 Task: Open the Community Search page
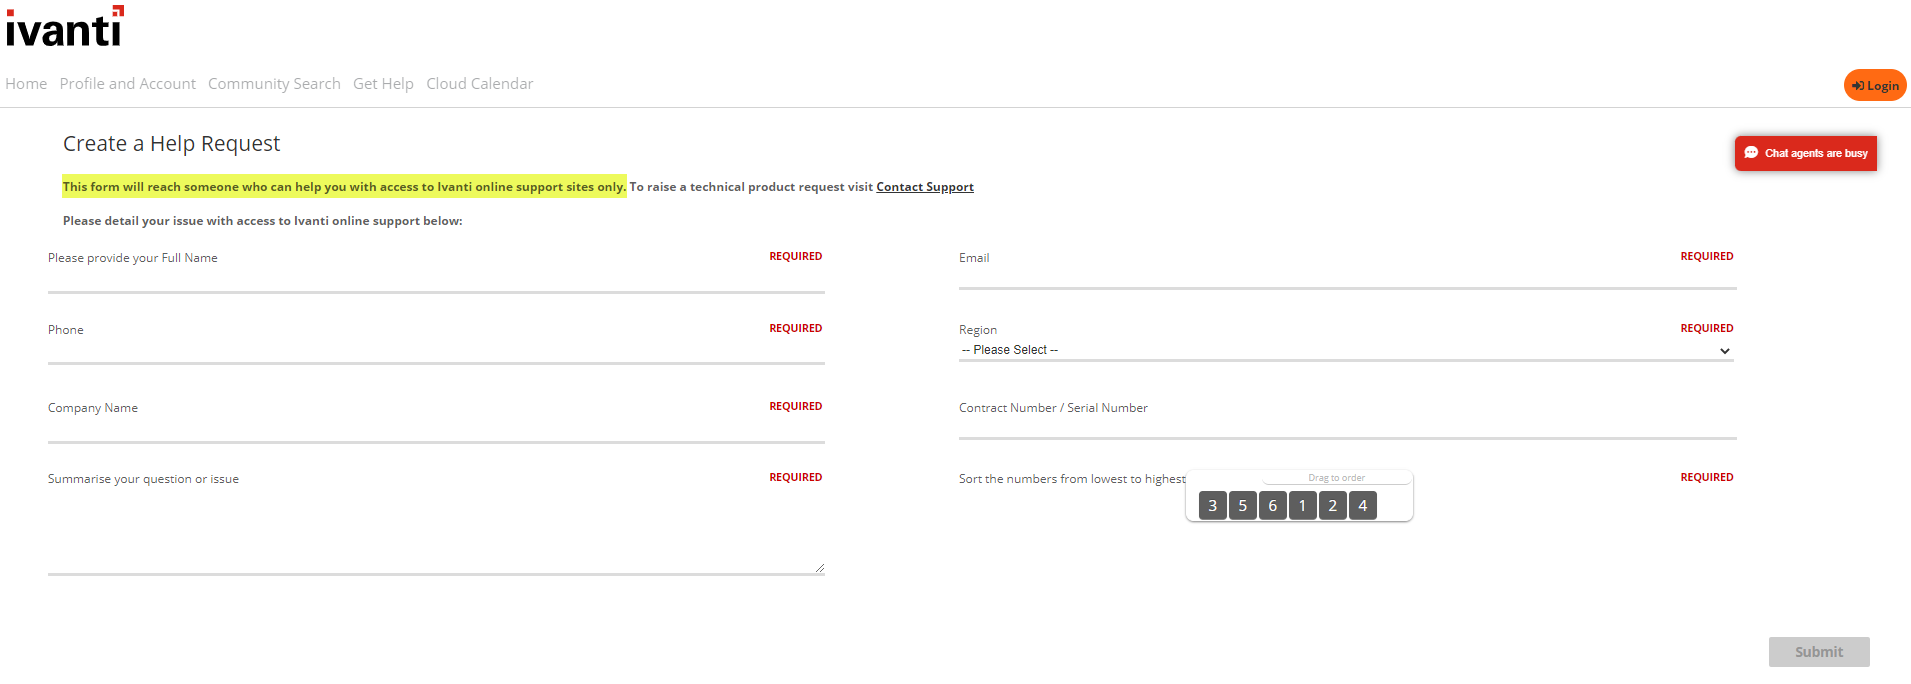point(274,84)
